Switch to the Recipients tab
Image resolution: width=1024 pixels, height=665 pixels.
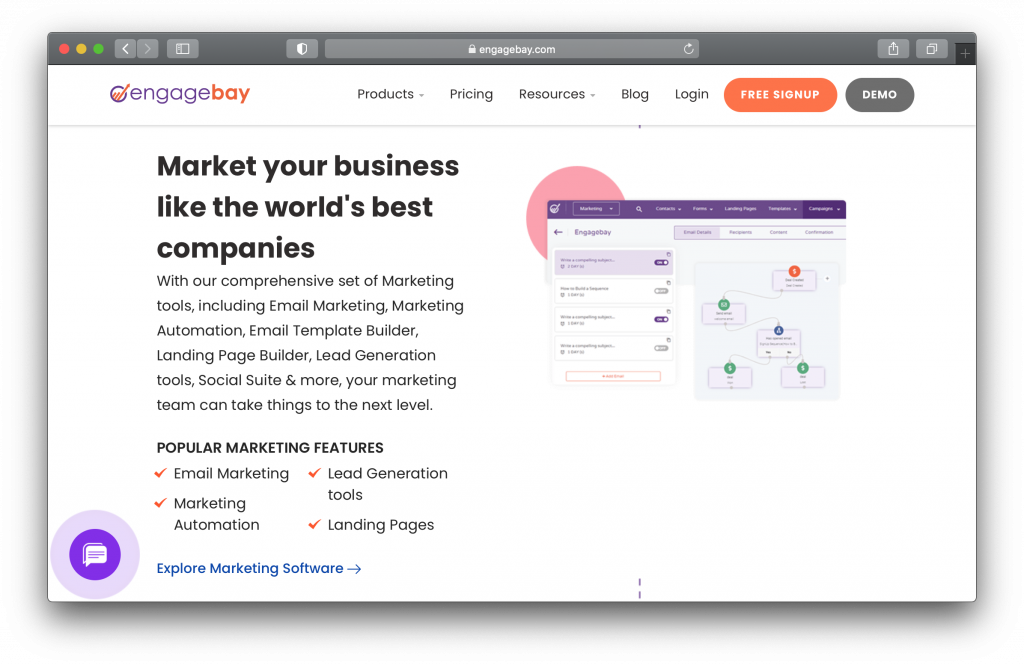[741, 233]
